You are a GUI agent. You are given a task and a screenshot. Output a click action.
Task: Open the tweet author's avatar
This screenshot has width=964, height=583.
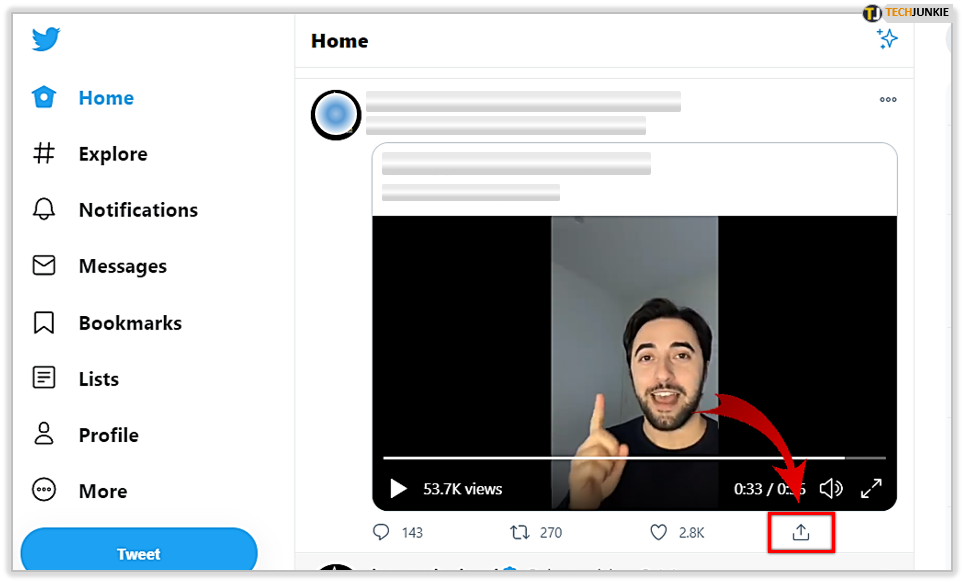pyautogui.click(x=336, y=115)
